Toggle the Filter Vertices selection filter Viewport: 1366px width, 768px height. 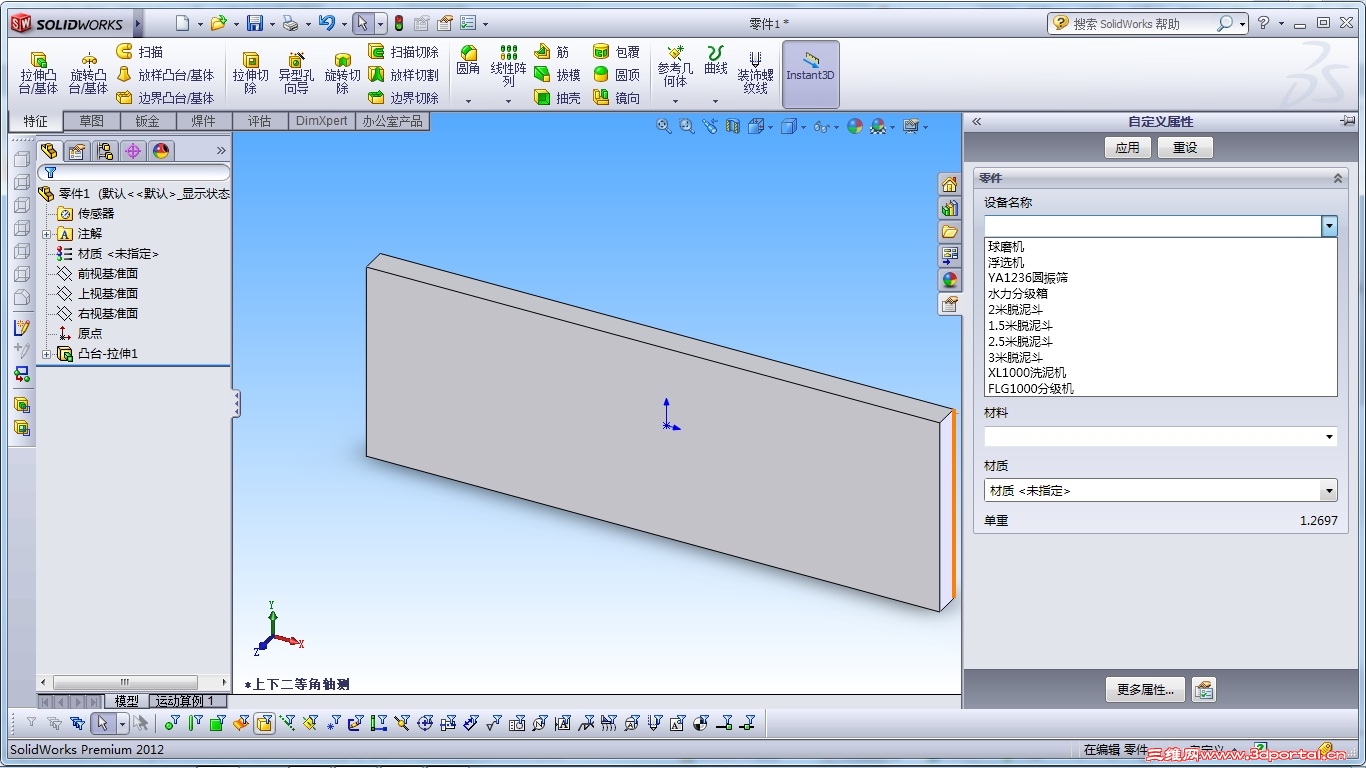click(x=172, y=723)
